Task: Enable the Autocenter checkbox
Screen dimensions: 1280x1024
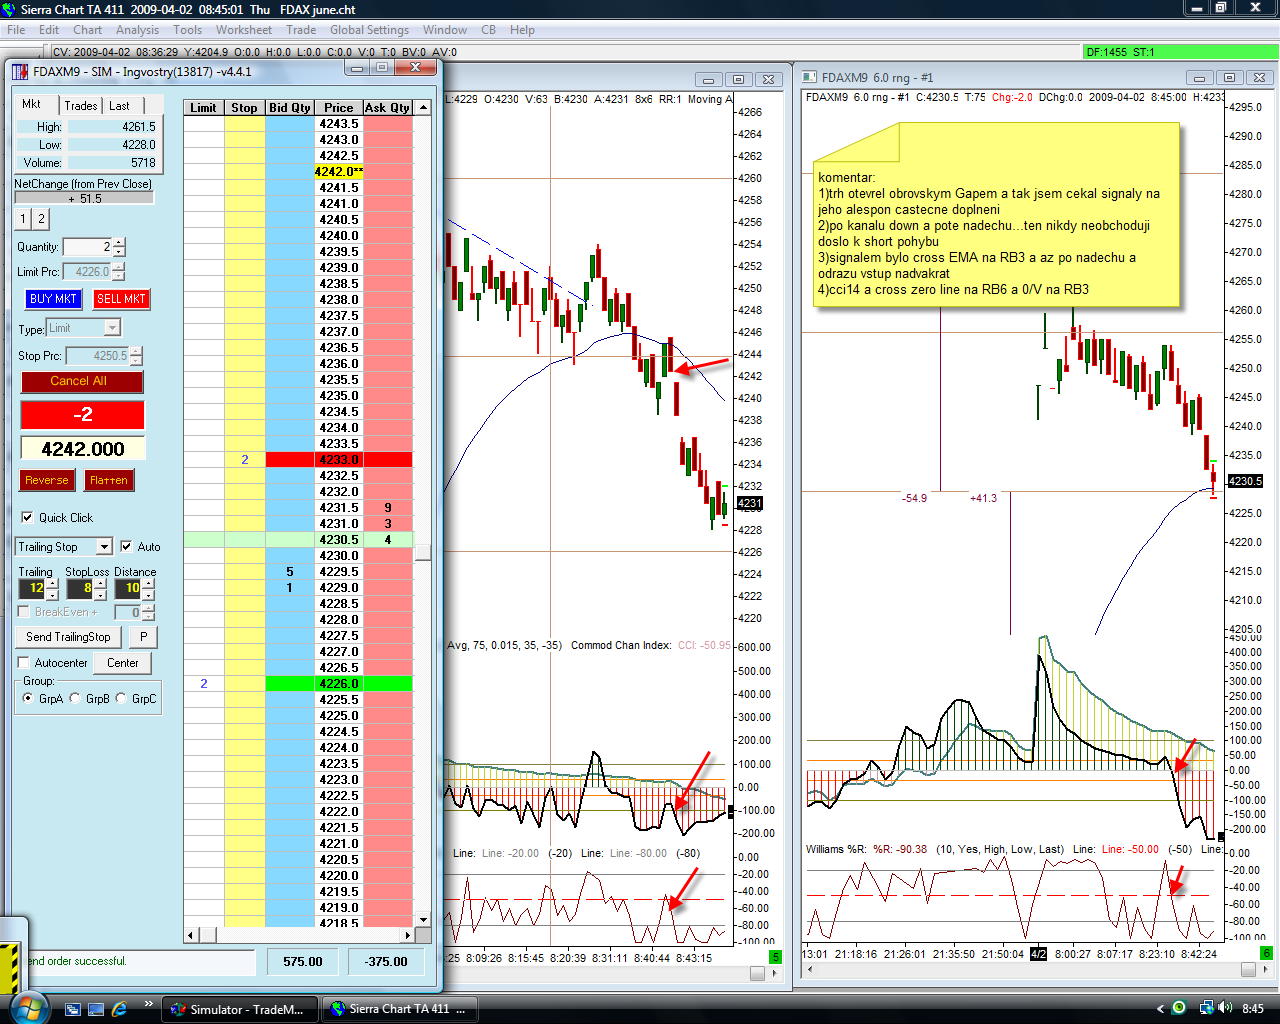Action: pyautogui.click(x=24, y=662)
